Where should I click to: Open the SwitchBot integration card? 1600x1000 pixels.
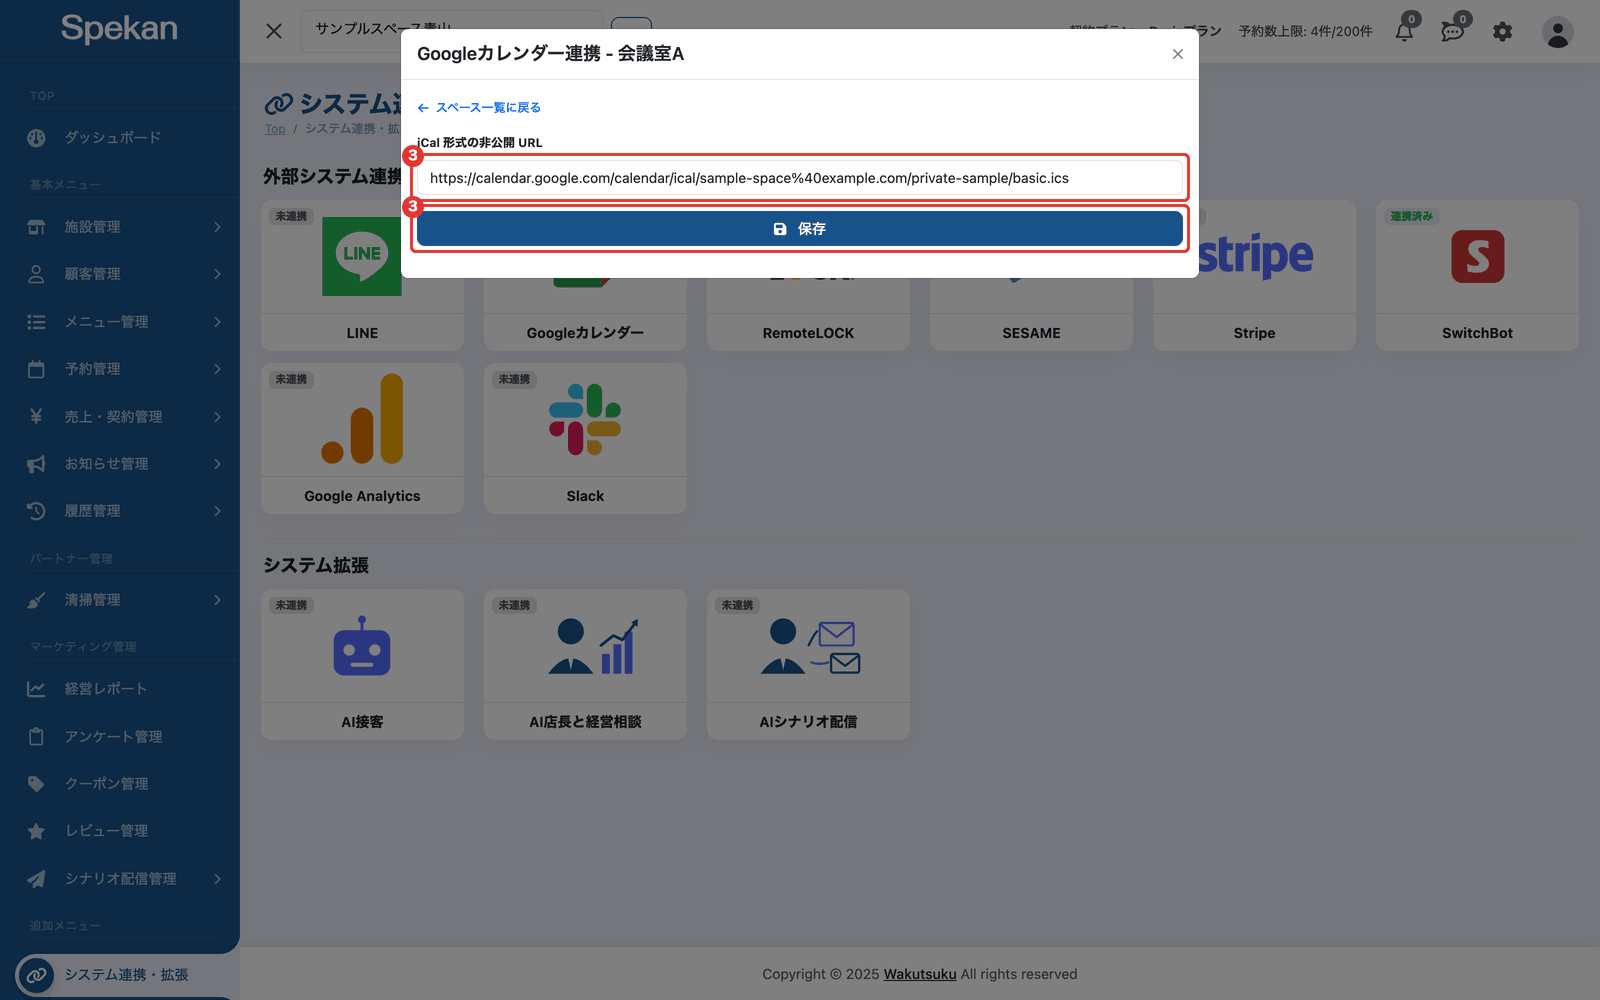tap(1477, 276)
